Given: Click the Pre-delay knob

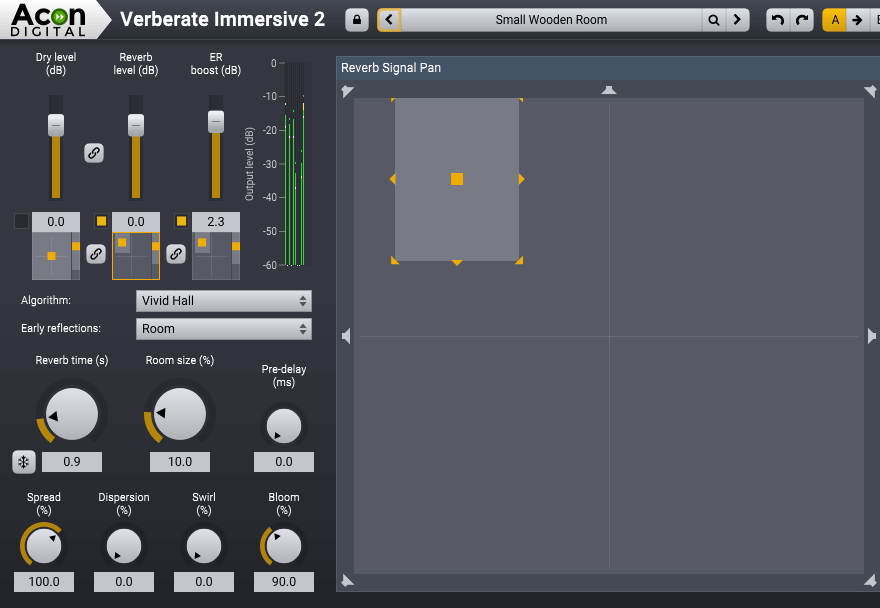Looking at the screenshot, I should tap(283, 426).
